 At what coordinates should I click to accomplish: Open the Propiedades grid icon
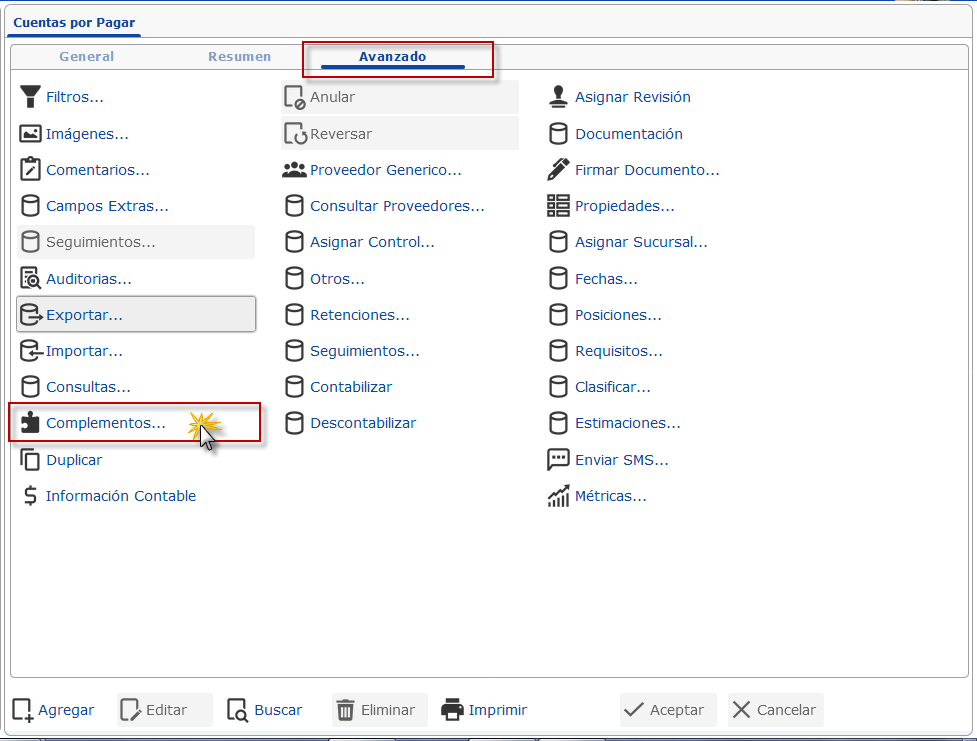tap(558, 206)
